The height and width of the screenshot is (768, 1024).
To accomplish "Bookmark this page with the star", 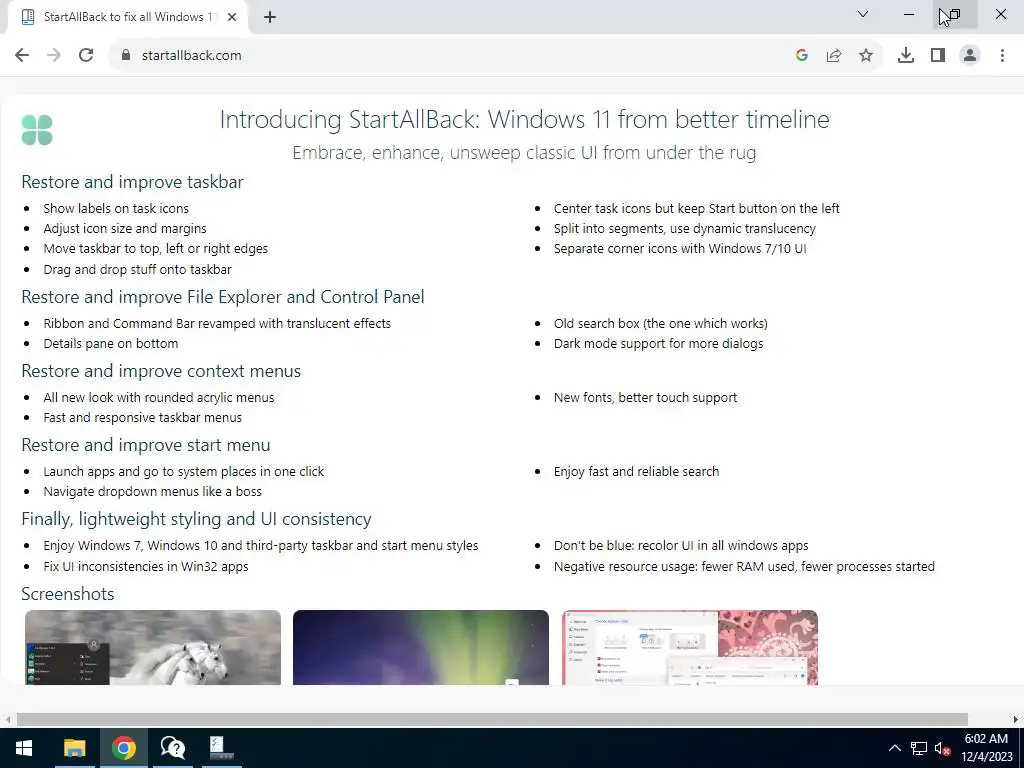I will tap(866, 56).
